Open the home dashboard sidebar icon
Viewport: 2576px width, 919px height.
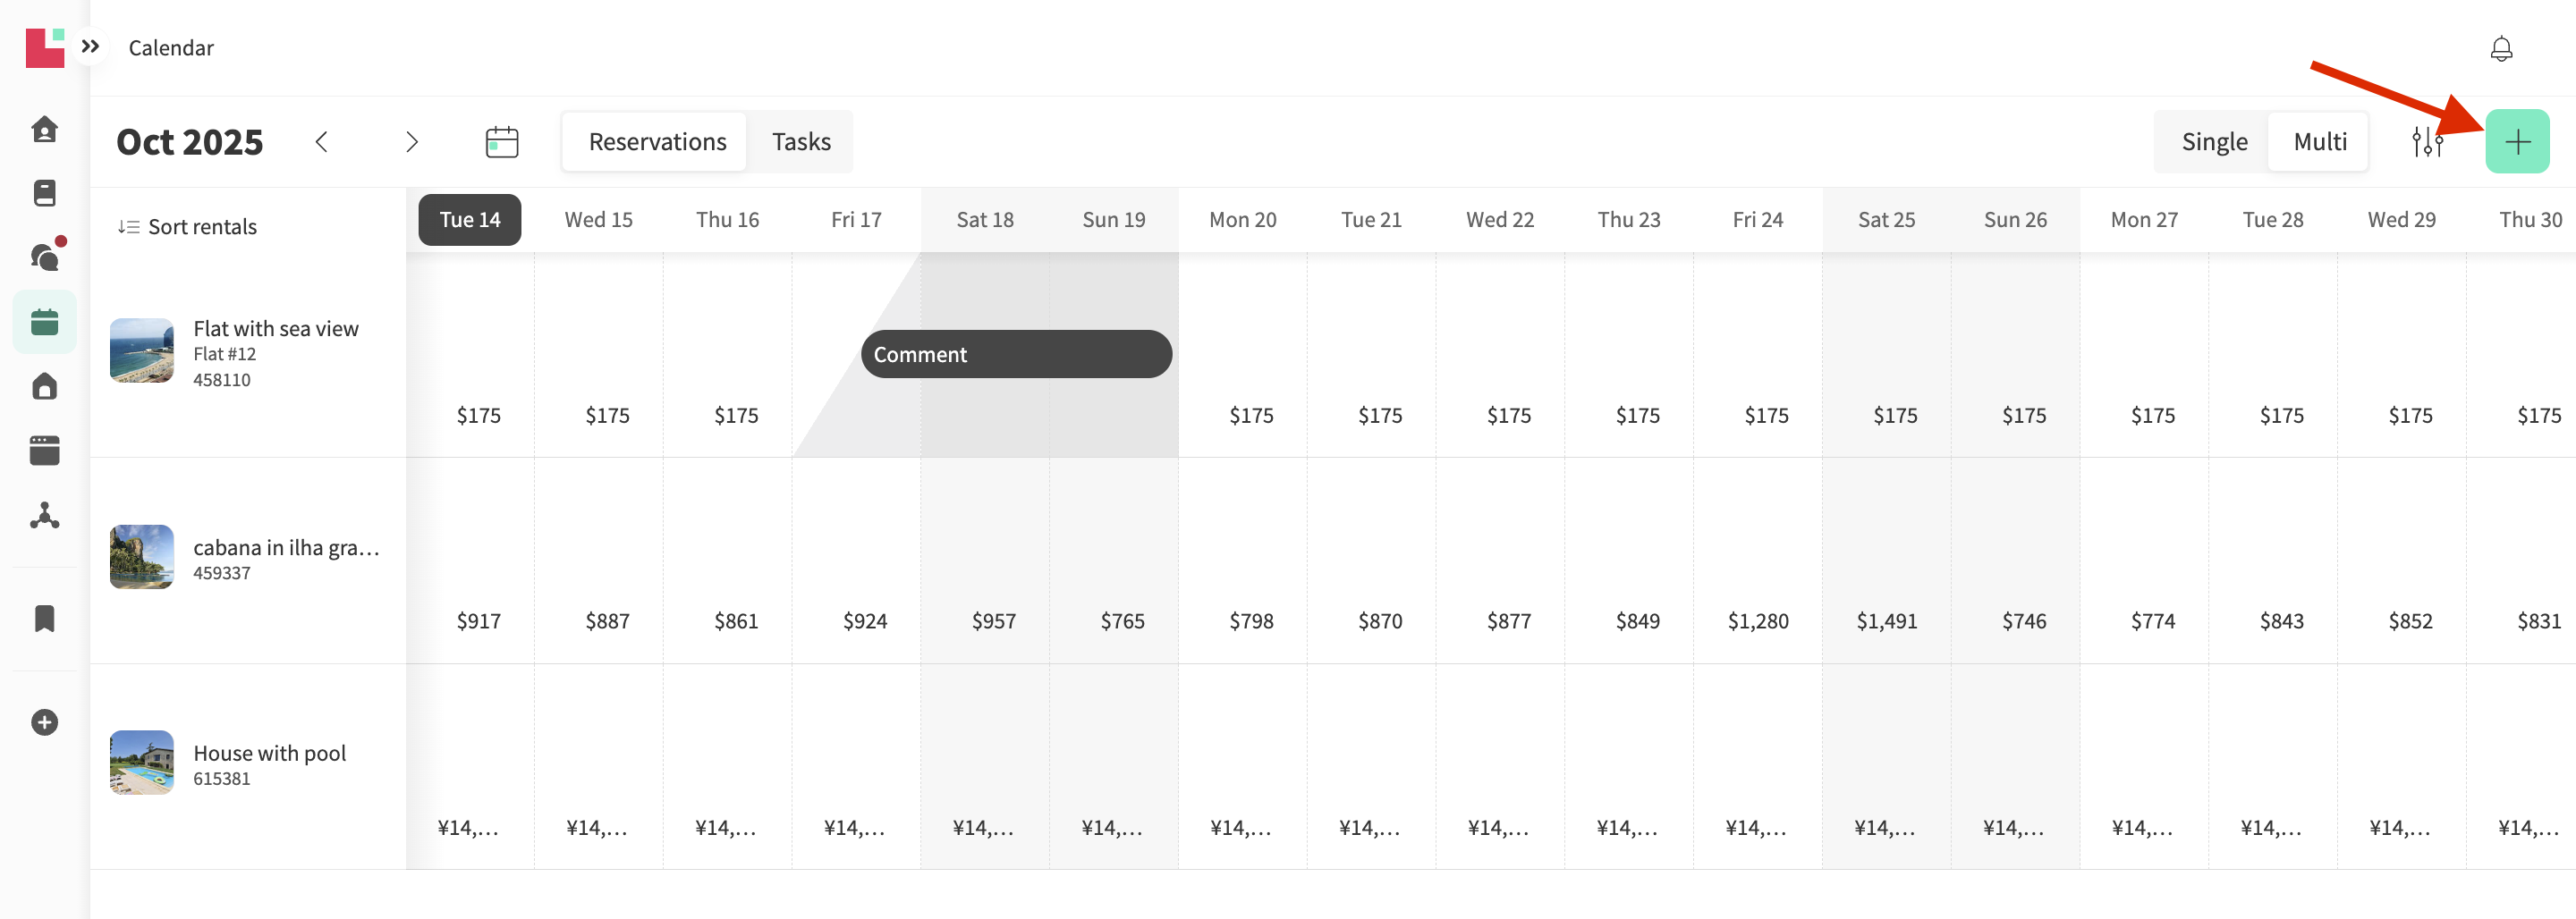tap(45, 129)
